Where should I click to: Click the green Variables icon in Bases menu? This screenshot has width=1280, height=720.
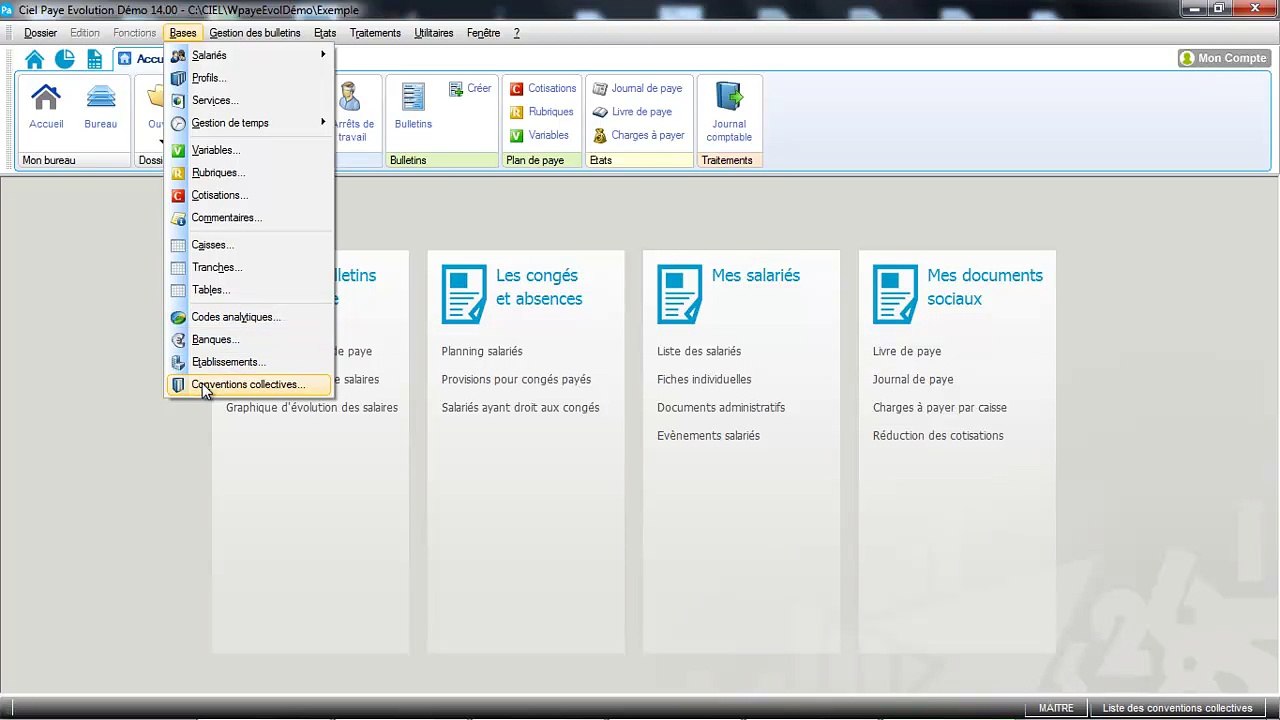click(178, 150)
